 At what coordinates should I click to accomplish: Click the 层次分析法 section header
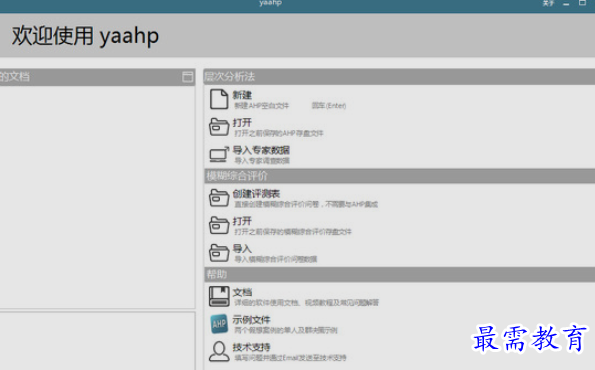point(399,77)
